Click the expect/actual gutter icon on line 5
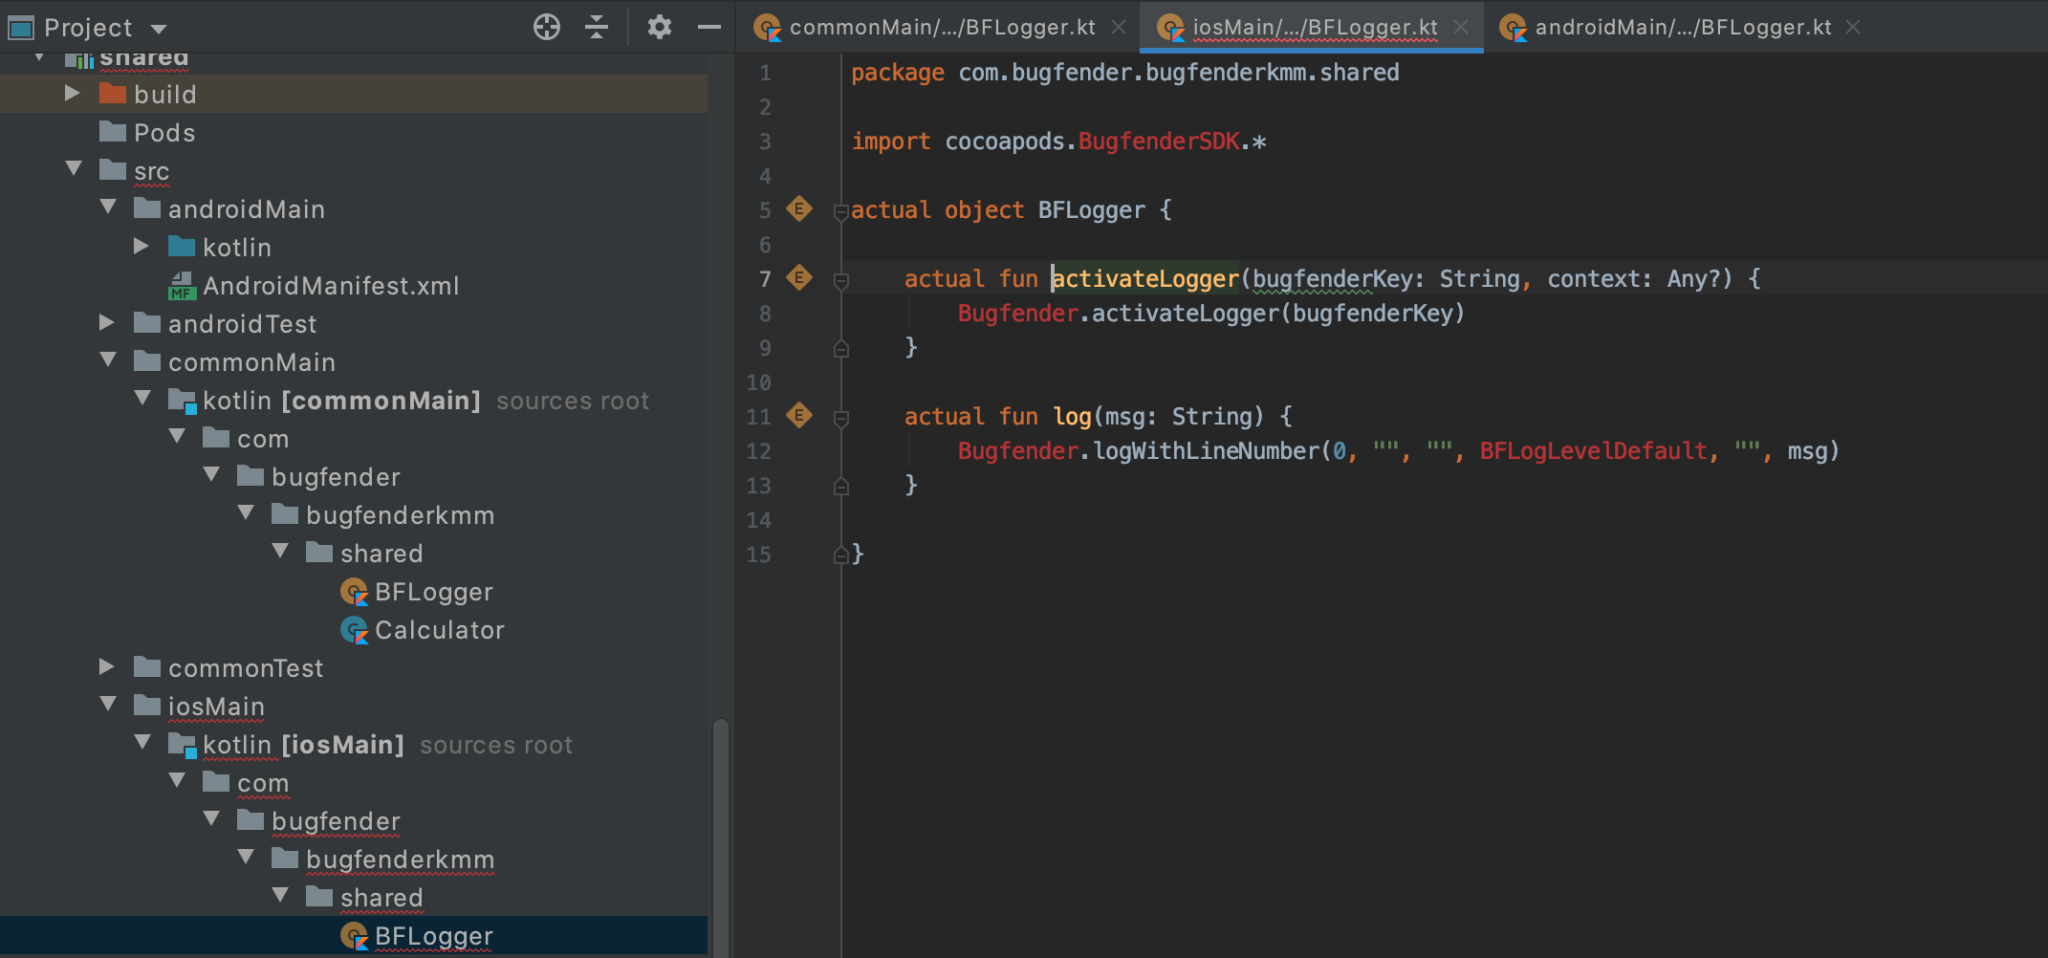 (798, 210)
